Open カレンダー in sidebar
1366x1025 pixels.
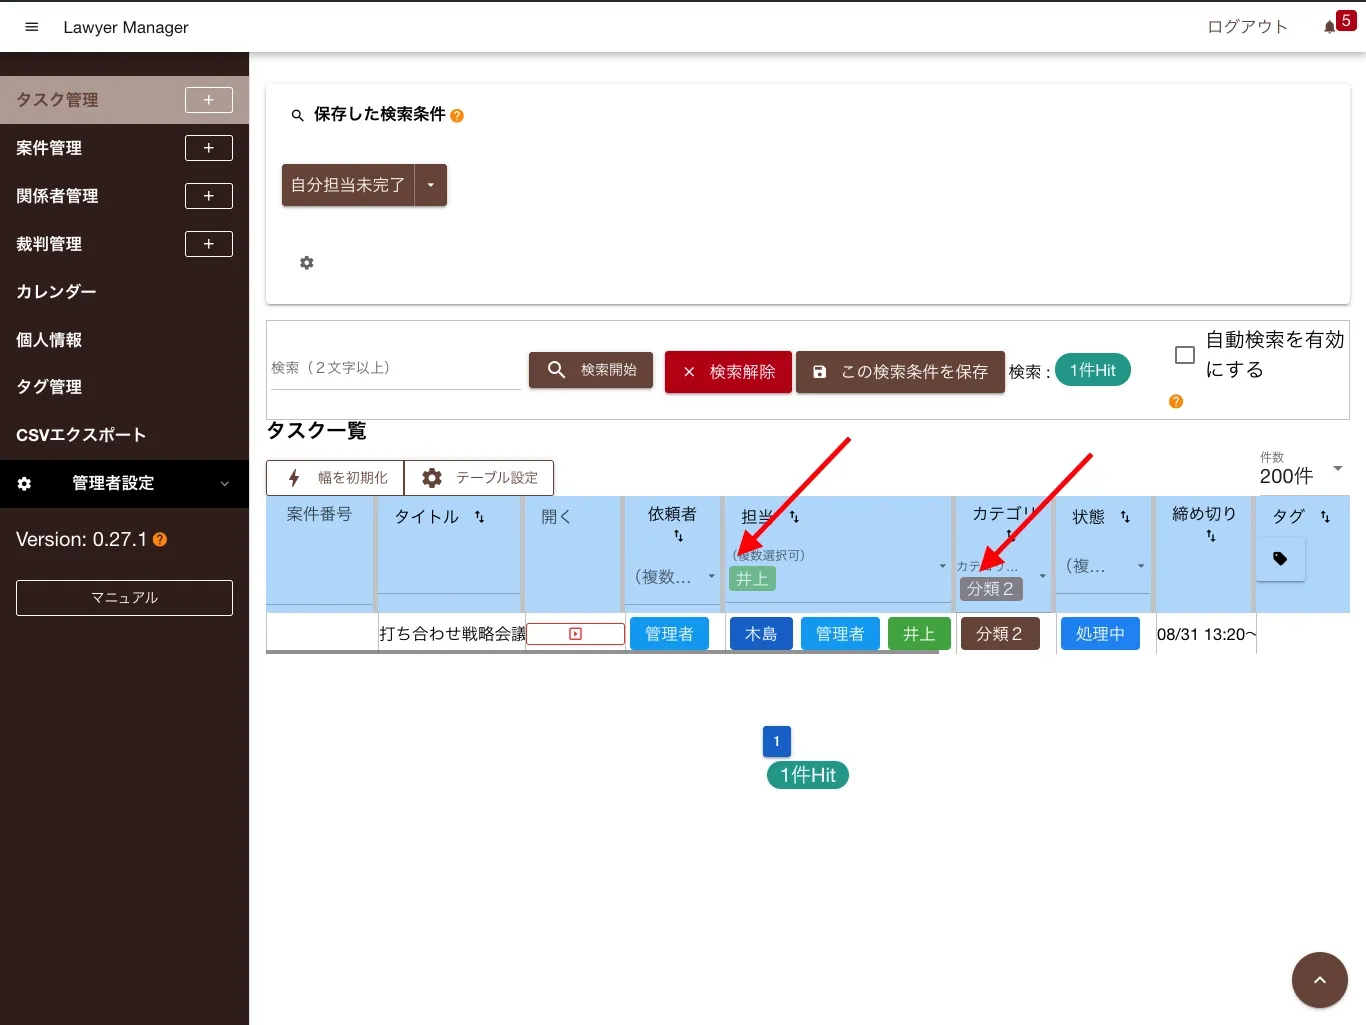pyautogui.click(x=56, y=292)
